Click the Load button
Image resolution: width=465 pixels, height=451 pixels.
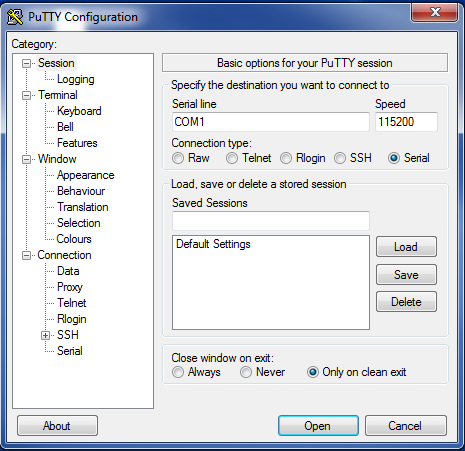pos(406,247)
